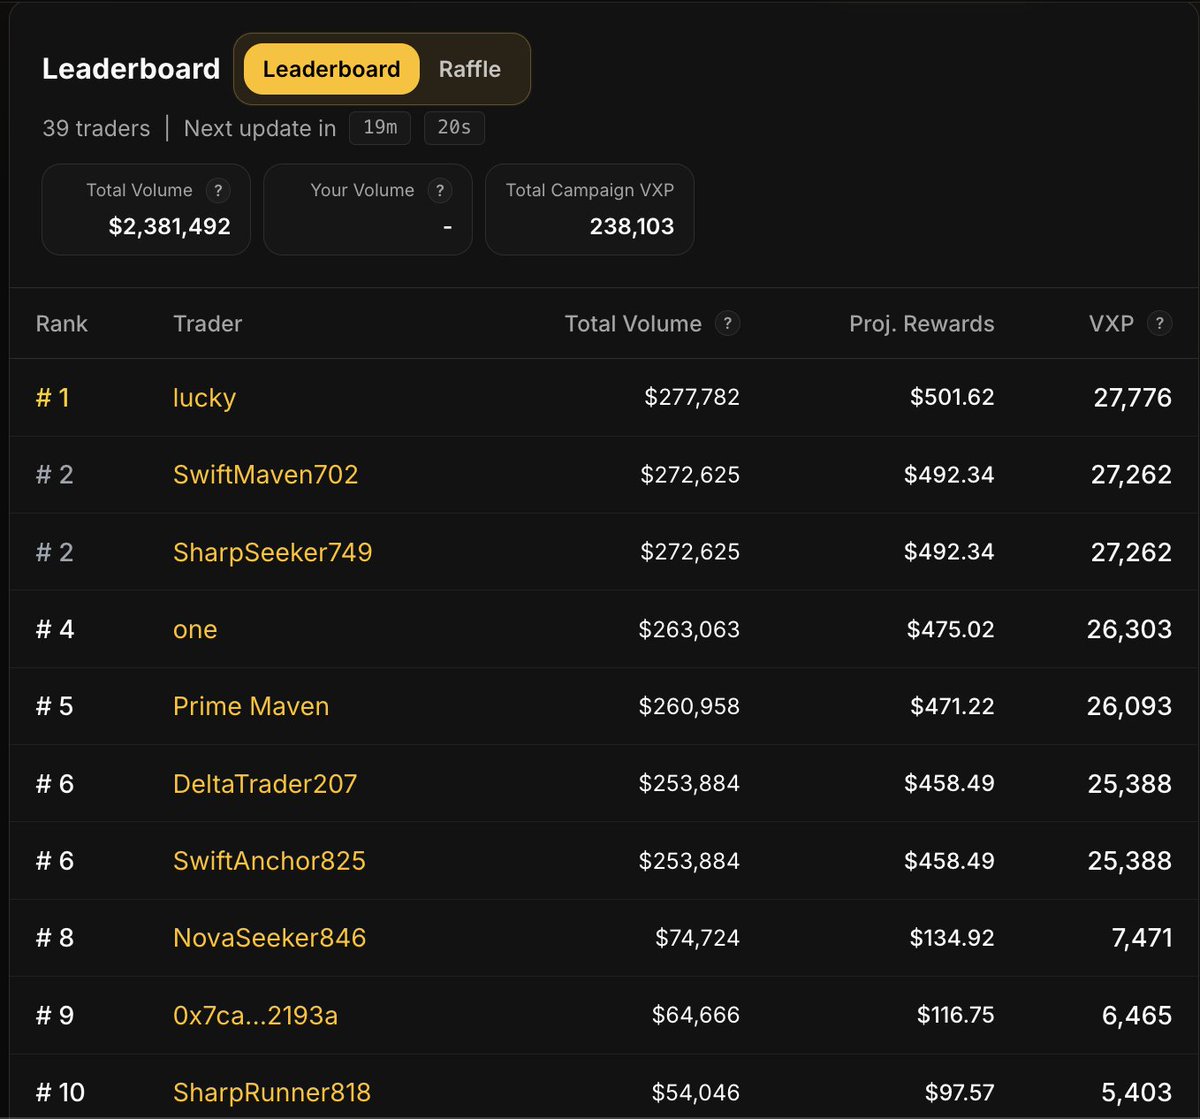Click the Proj. Rewards column header
The width and height of the screenshot is (1200, 1119).
coord(922,323)
